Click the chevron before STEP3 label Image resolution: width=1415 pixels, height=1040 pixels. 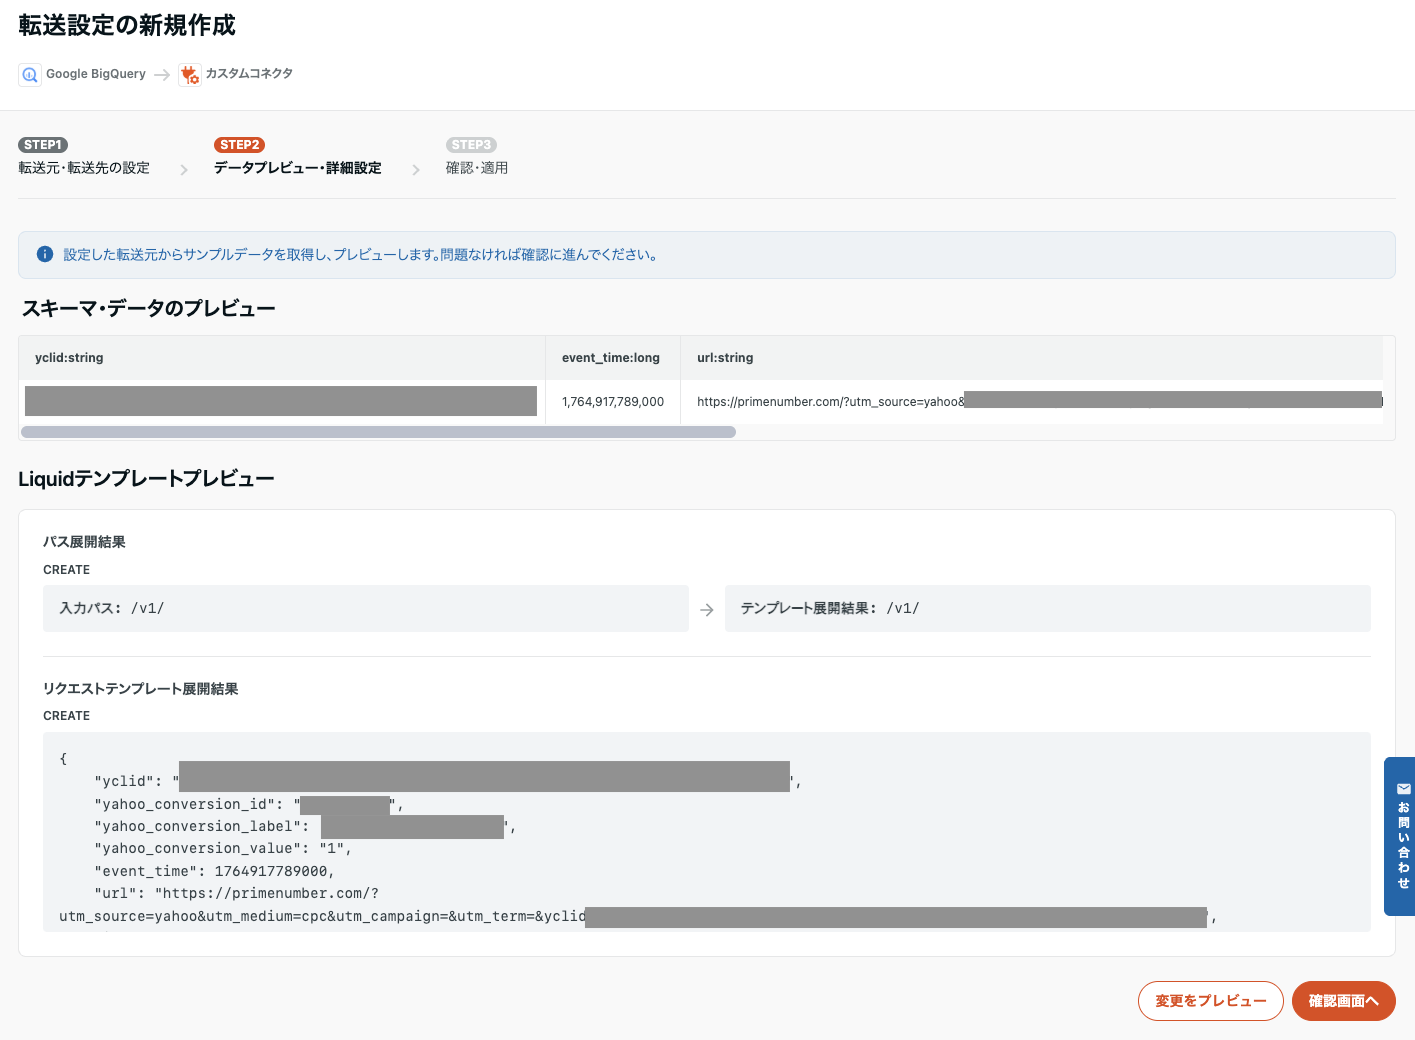pos(416,170)
